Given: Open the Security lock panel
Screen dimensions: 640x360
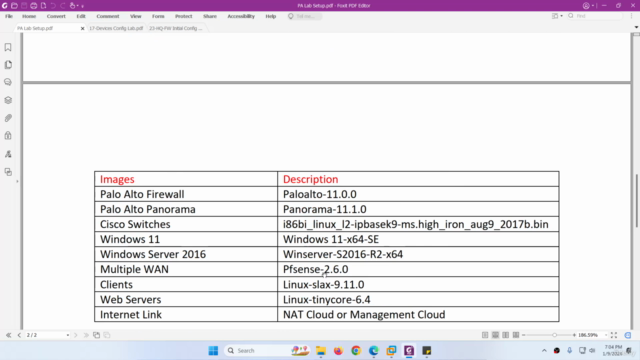Looking at the screenshot, I should [8, 136].
